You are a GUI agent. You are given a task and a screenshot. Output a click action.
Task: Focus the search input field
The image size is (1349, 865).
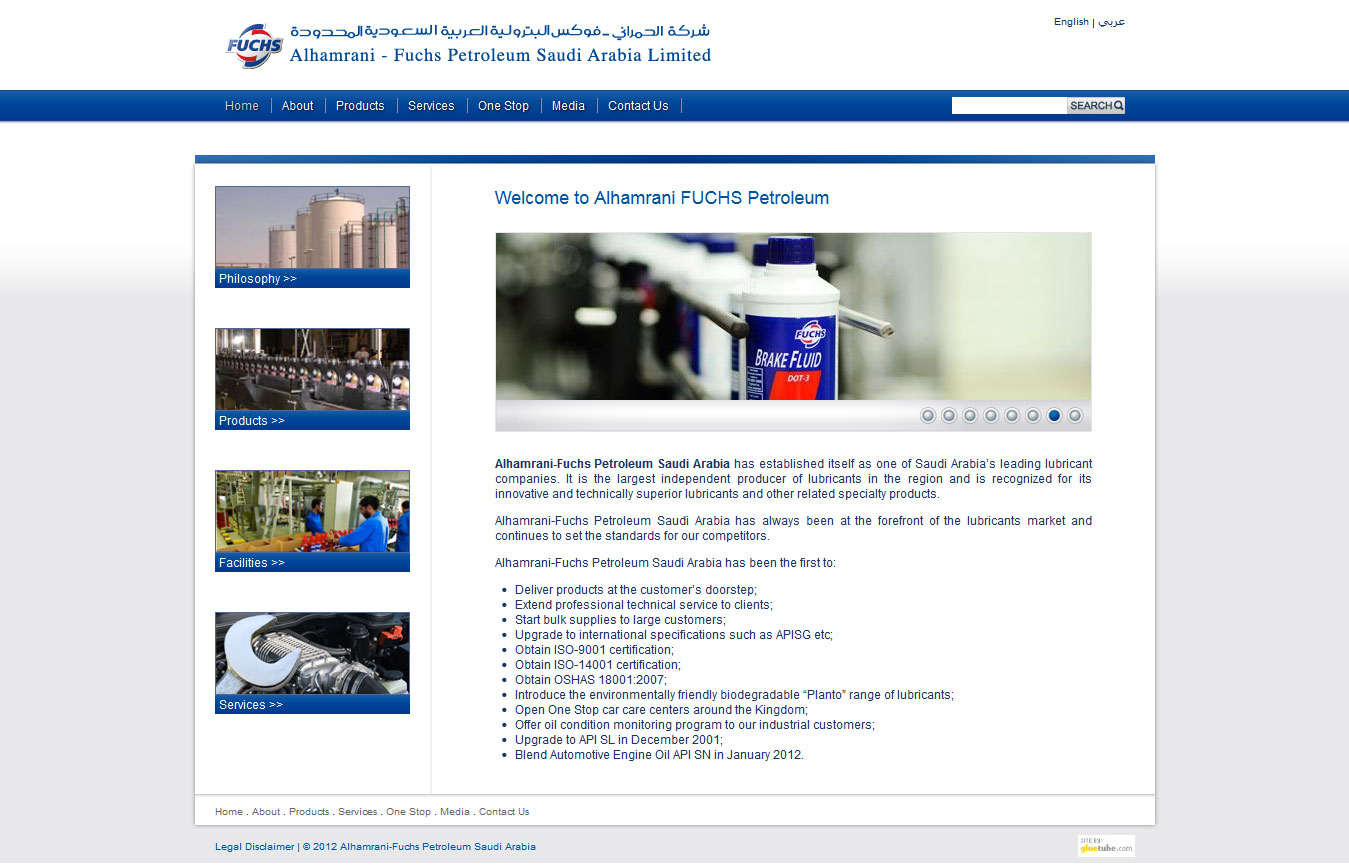[x=1009, y=105]
